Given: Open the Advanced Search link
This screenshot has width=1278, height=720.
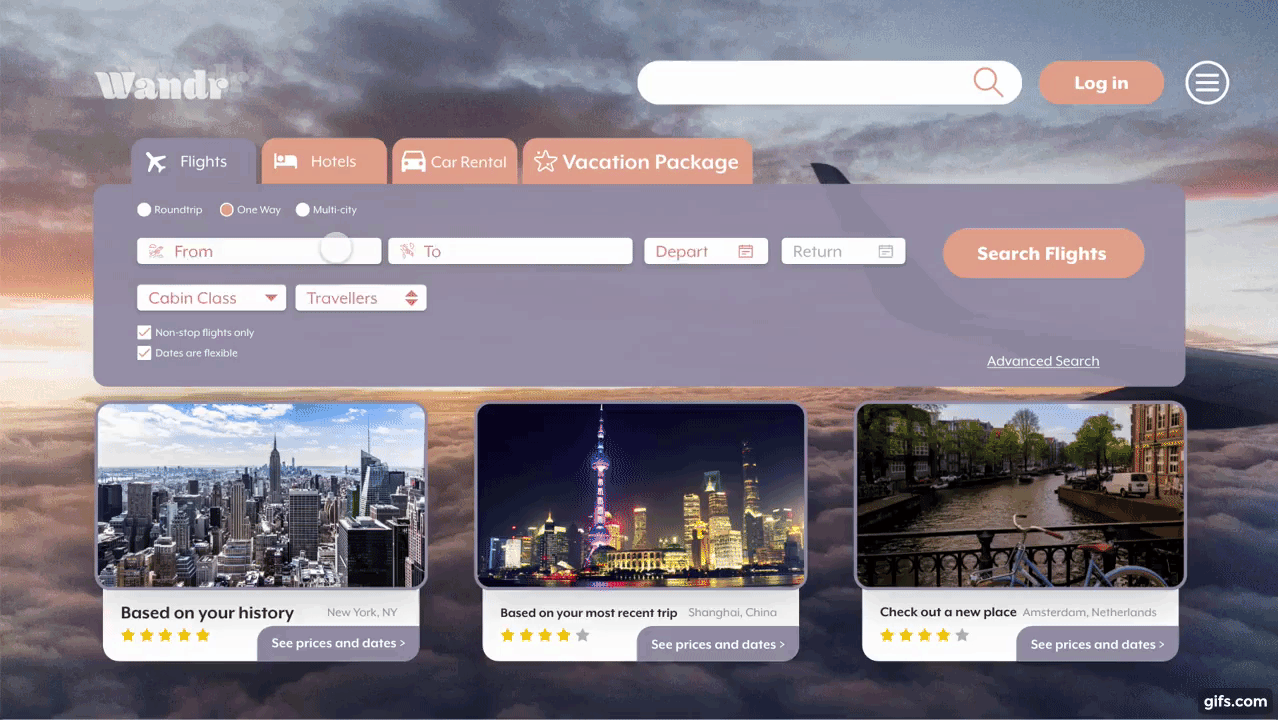Looking at the screenshot, I should pyautogui.click(x=1043, y=361).
